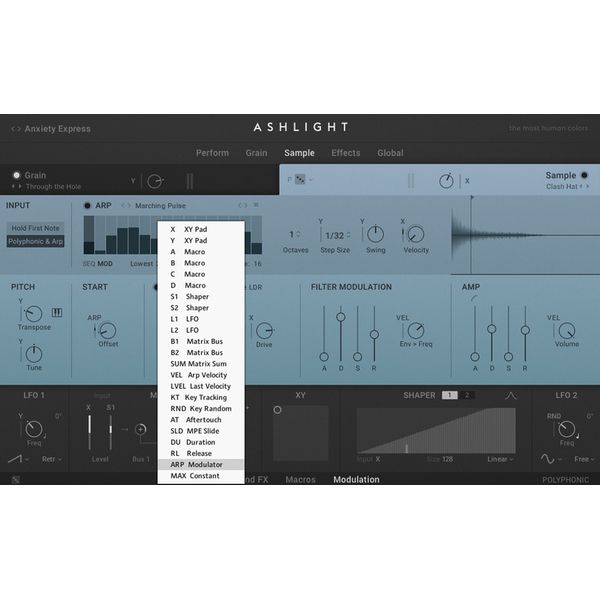This screenshot has width=600, height=600.
Task: Toggle the ARP power dot
Action: coord(87,205)
